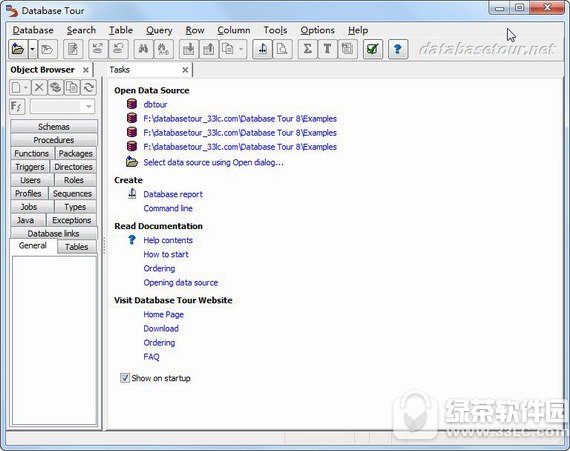The width and height of the screenshot is (570, 451).
Task: Open the Help menu
Action: click(x=358, y=30)
